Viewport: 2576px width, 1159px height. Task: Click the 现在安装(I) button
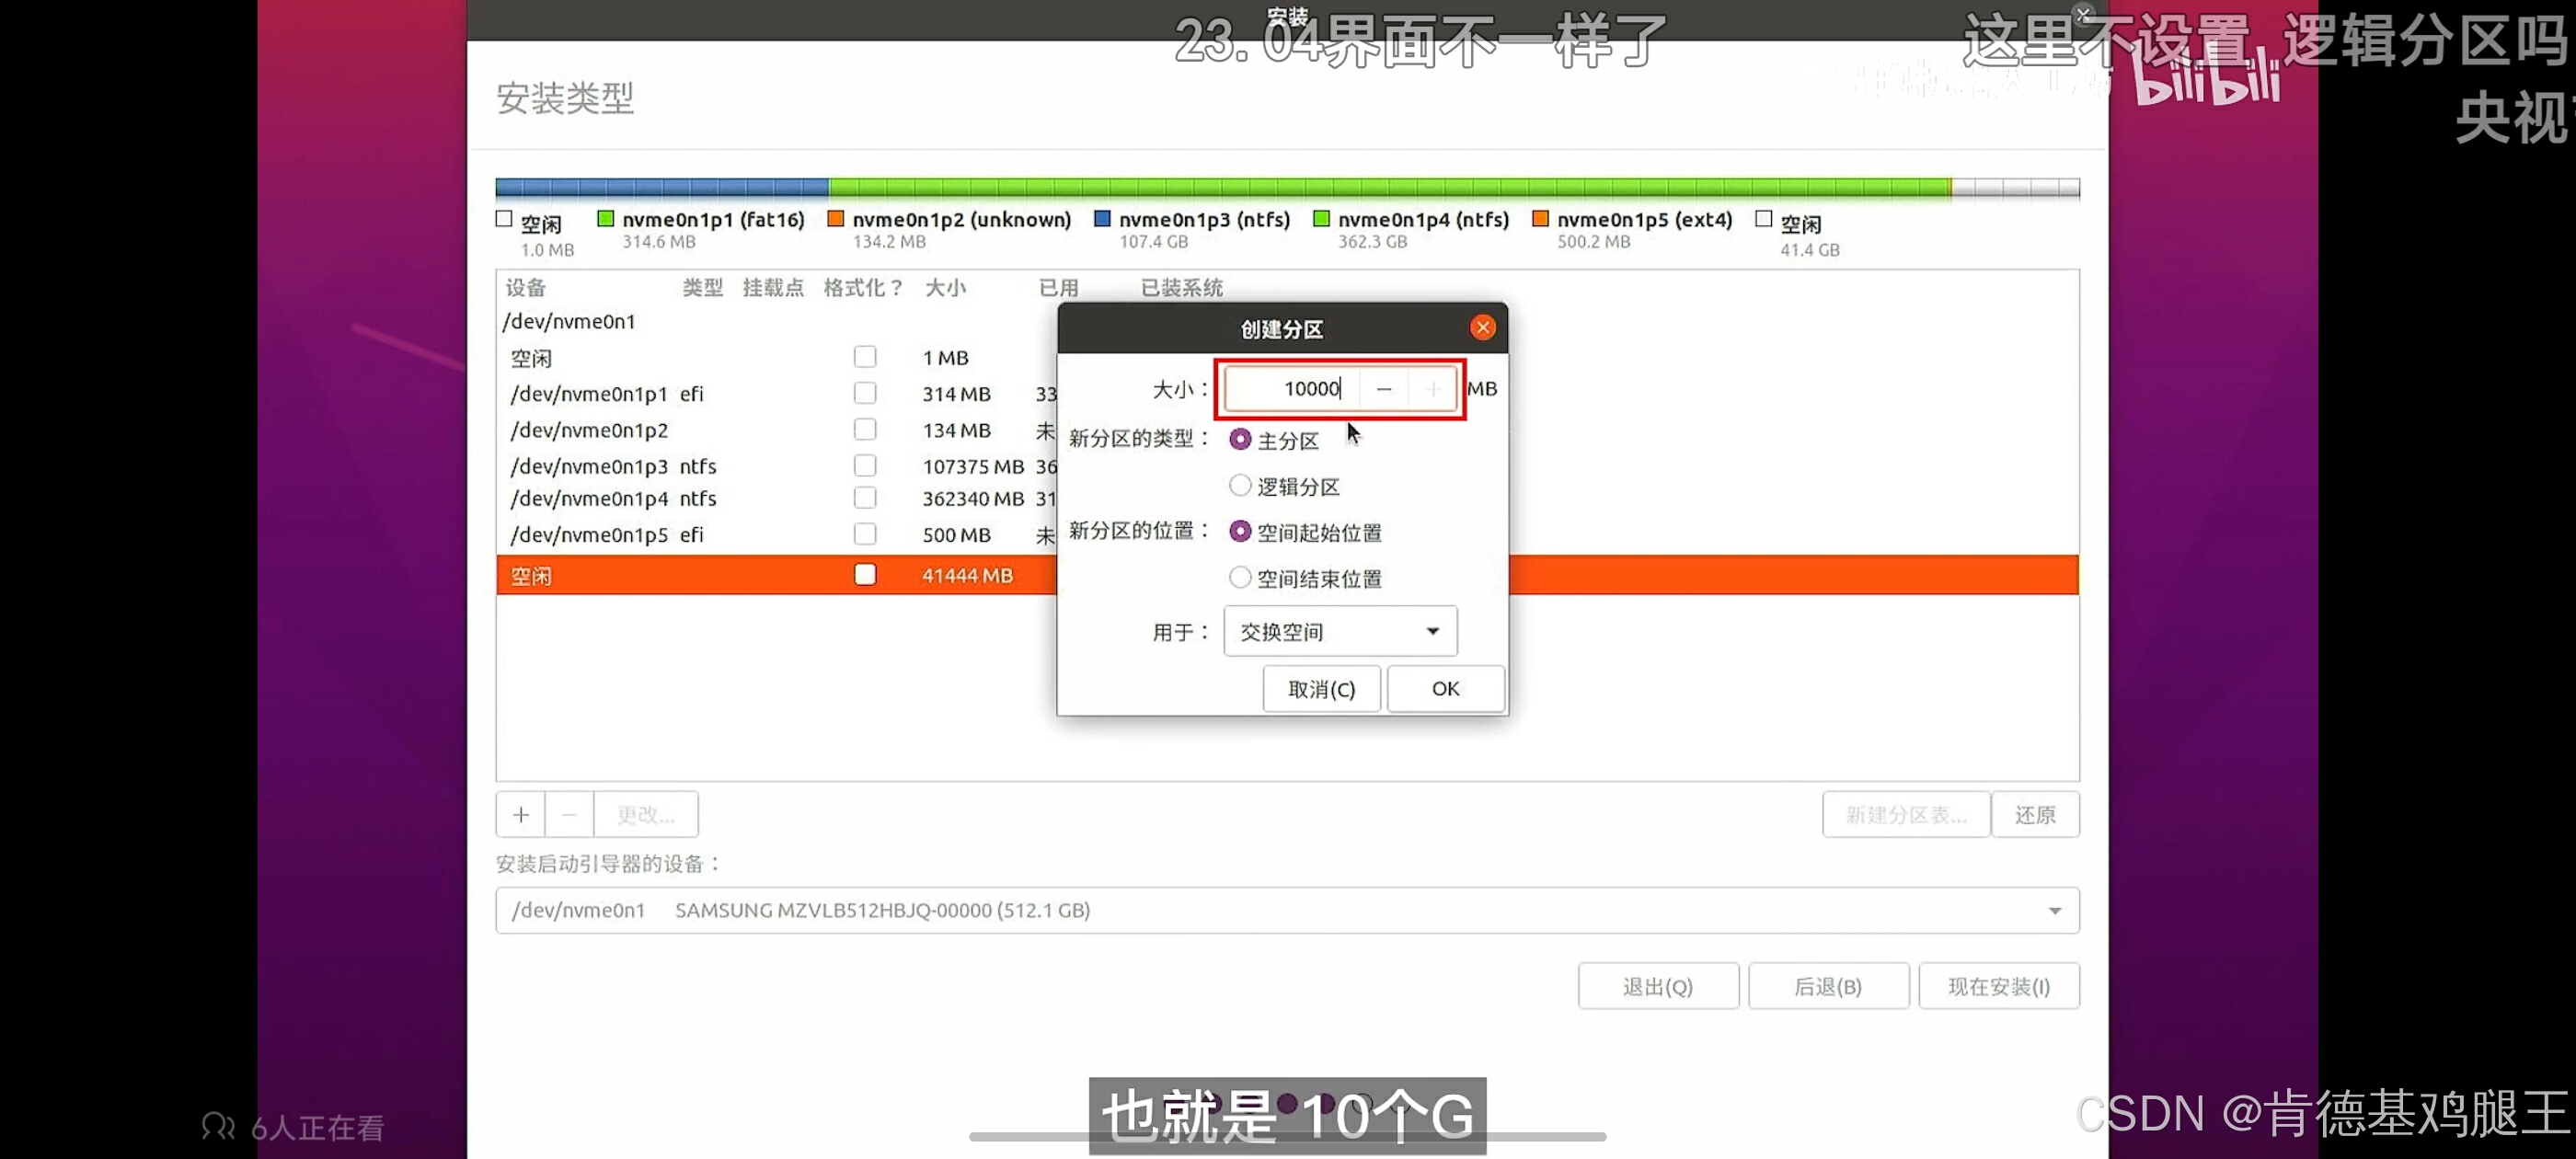(1998, 987)
